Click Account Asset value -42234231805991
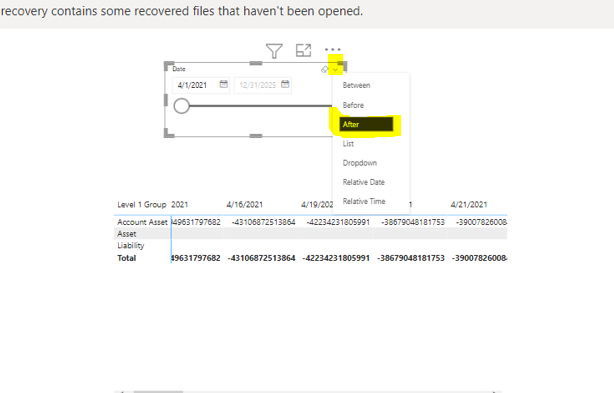614x393 pixels. (338, 222)
